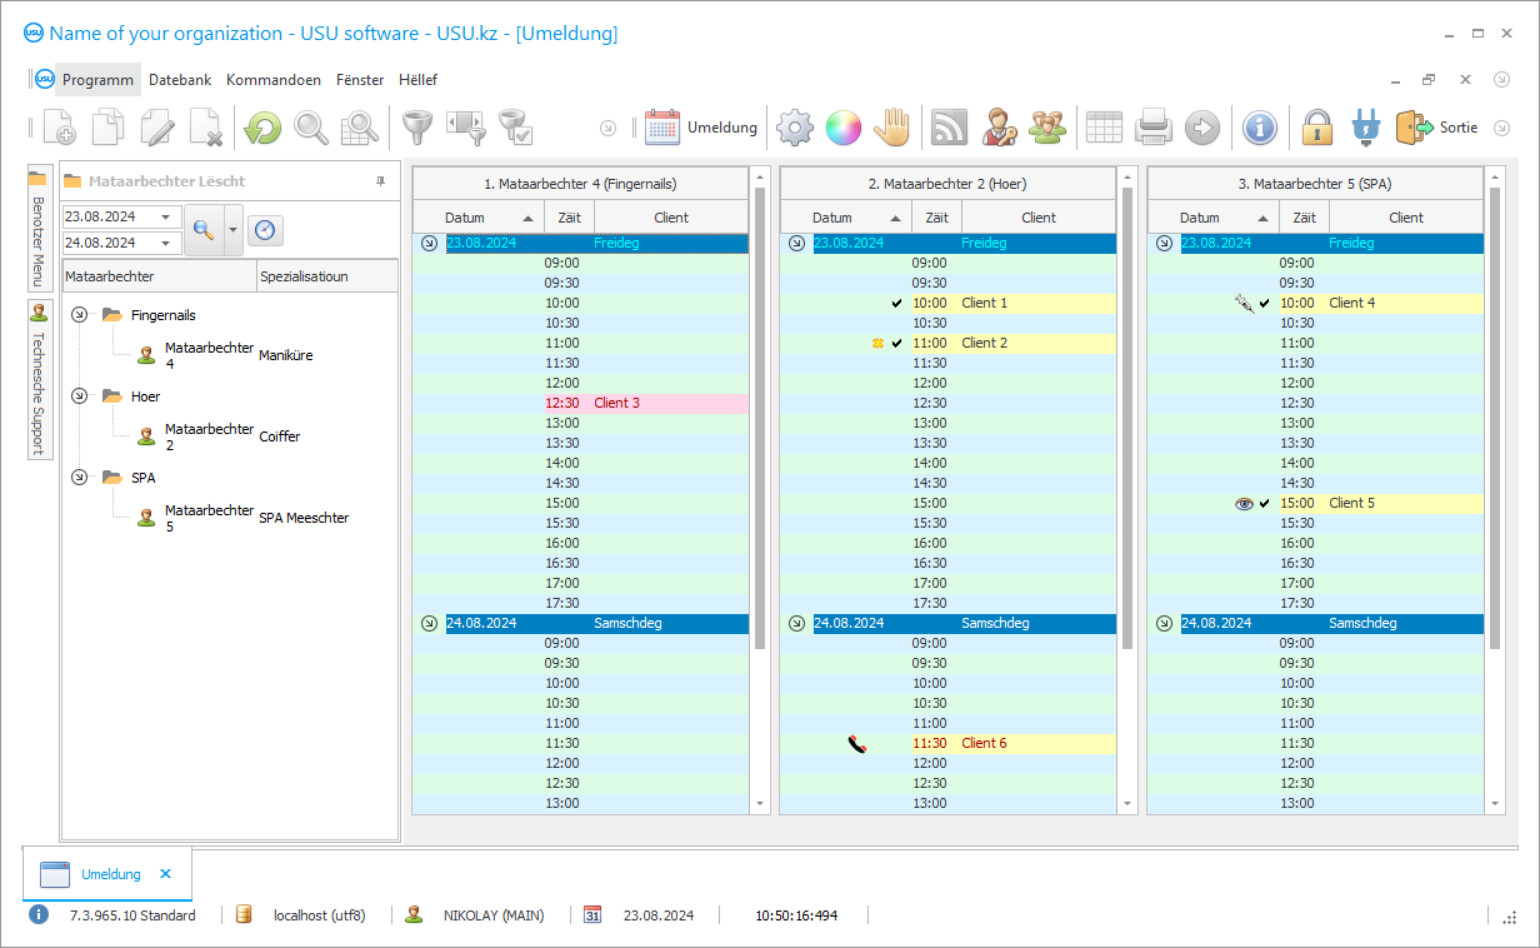Collapse the Fingernails tree branch
This screenshot has height=948, width=1540.
[x=79, y=314]
